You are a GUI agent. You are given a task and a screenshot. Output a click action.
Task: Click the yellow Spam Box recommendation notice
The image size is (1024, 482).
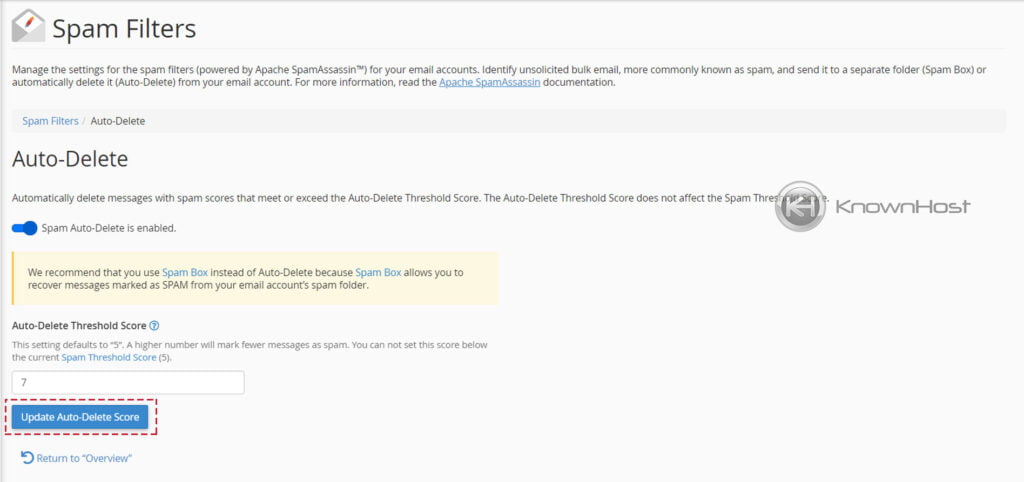(x=255, y=279)
